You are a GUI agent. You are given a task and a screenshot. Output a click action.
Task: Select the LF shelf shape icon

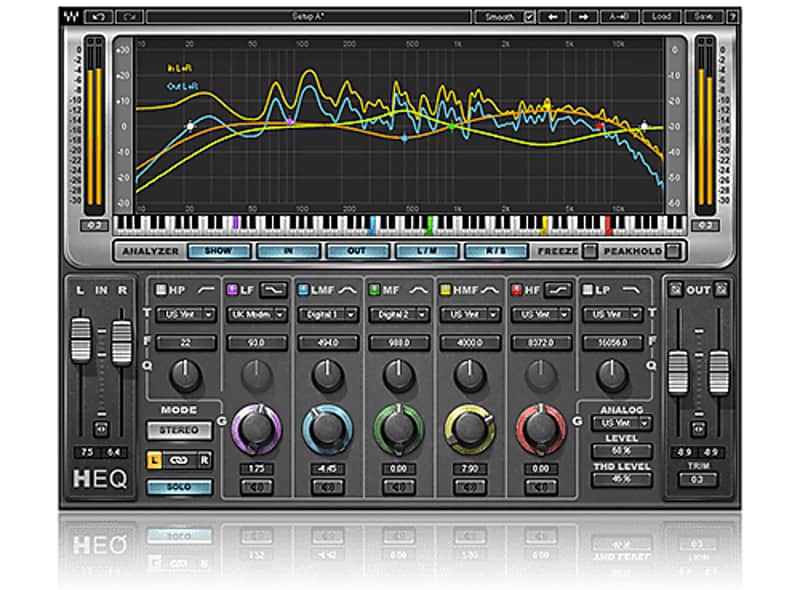(x=274, y=290)
